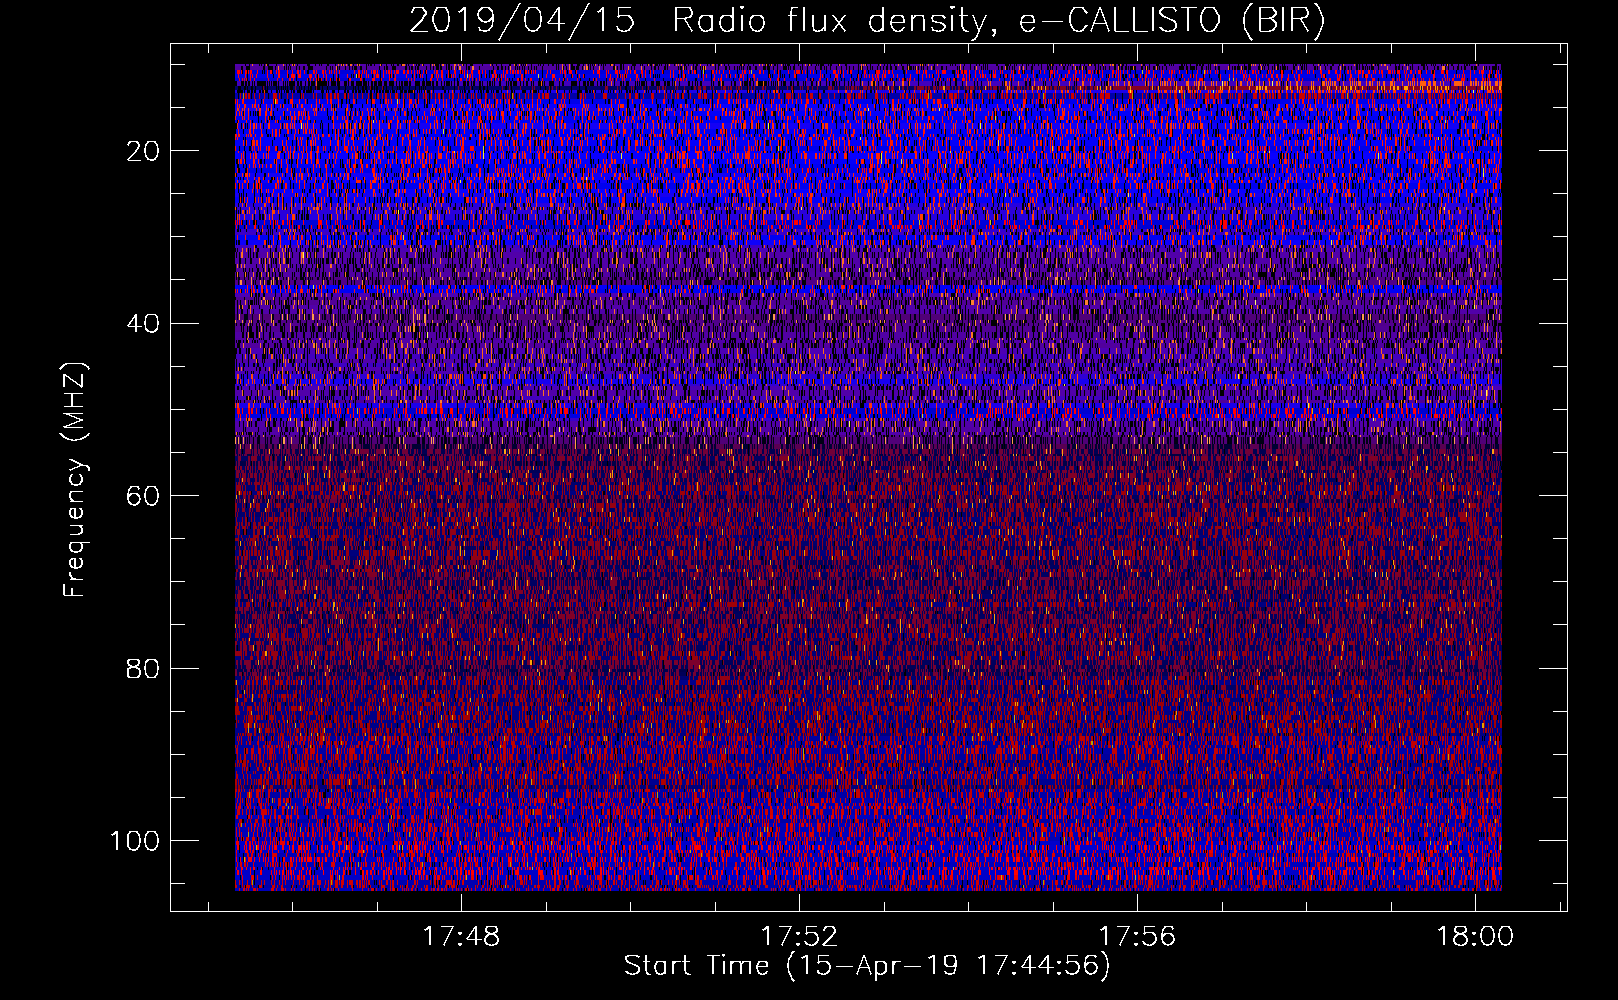Click the time tick label "17:56"

click(1137, 937)
